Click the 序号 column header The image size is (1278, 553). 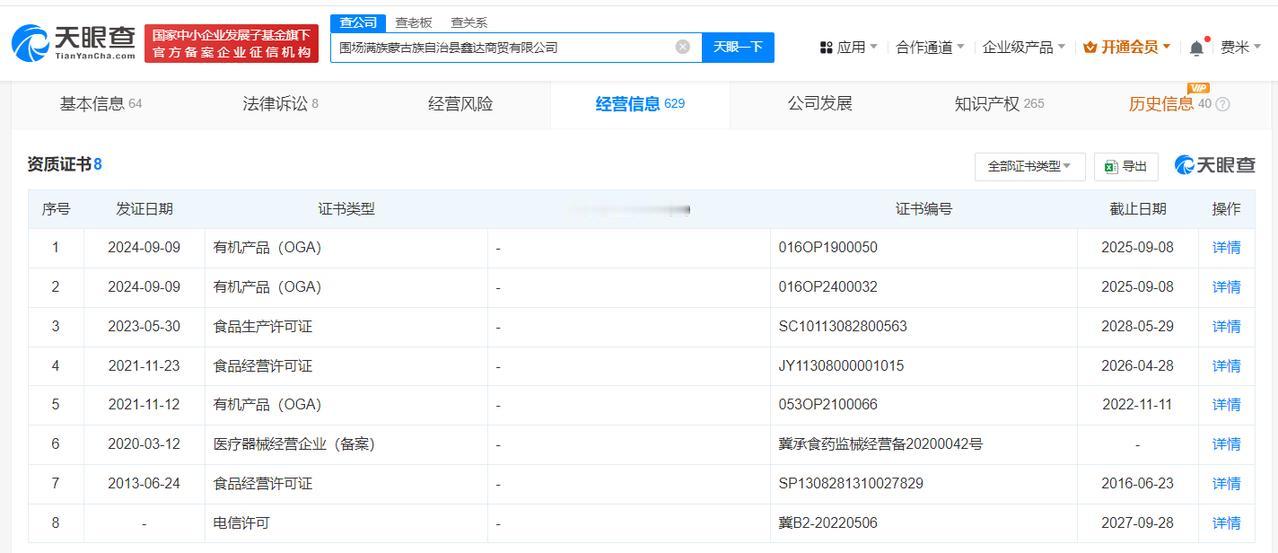tap(56, 209)
